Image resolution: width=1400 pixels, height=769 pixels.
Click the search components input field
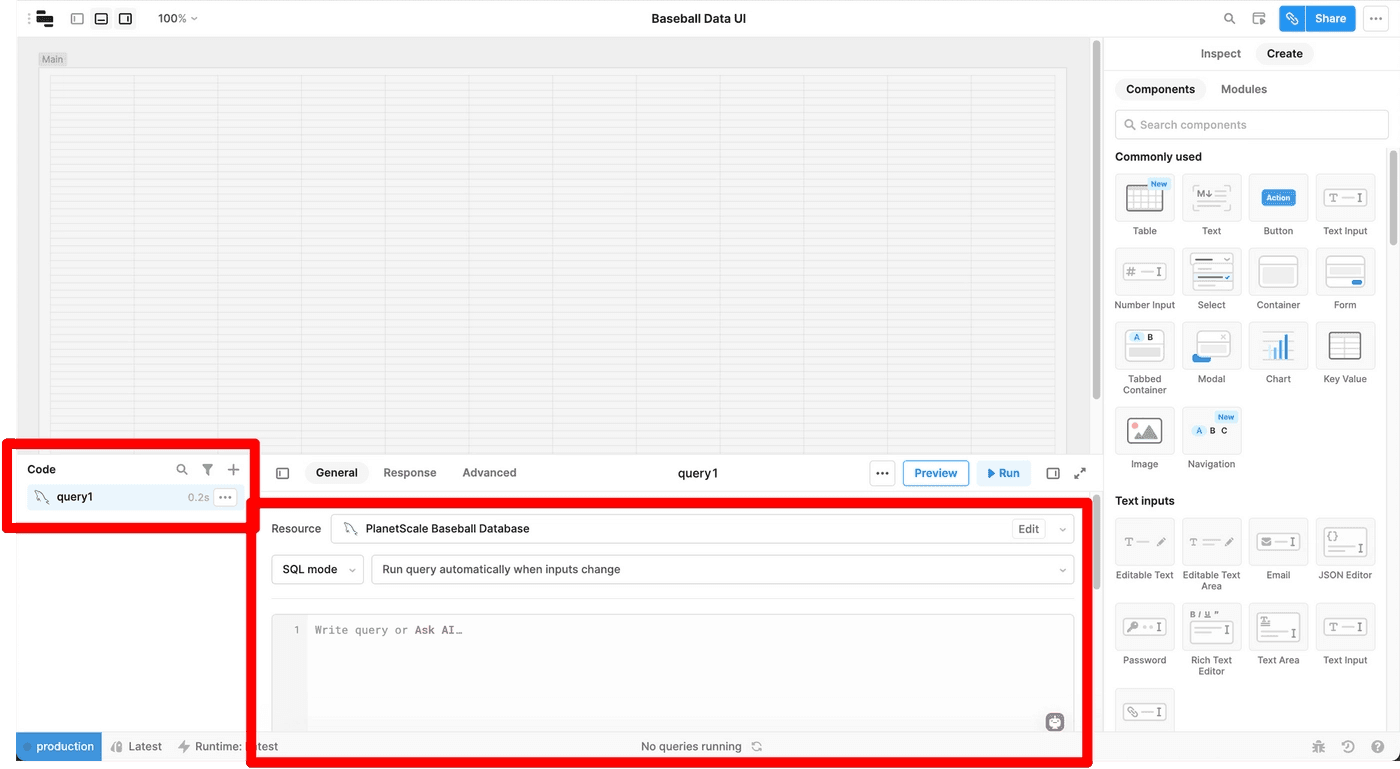coord(1250,124)
